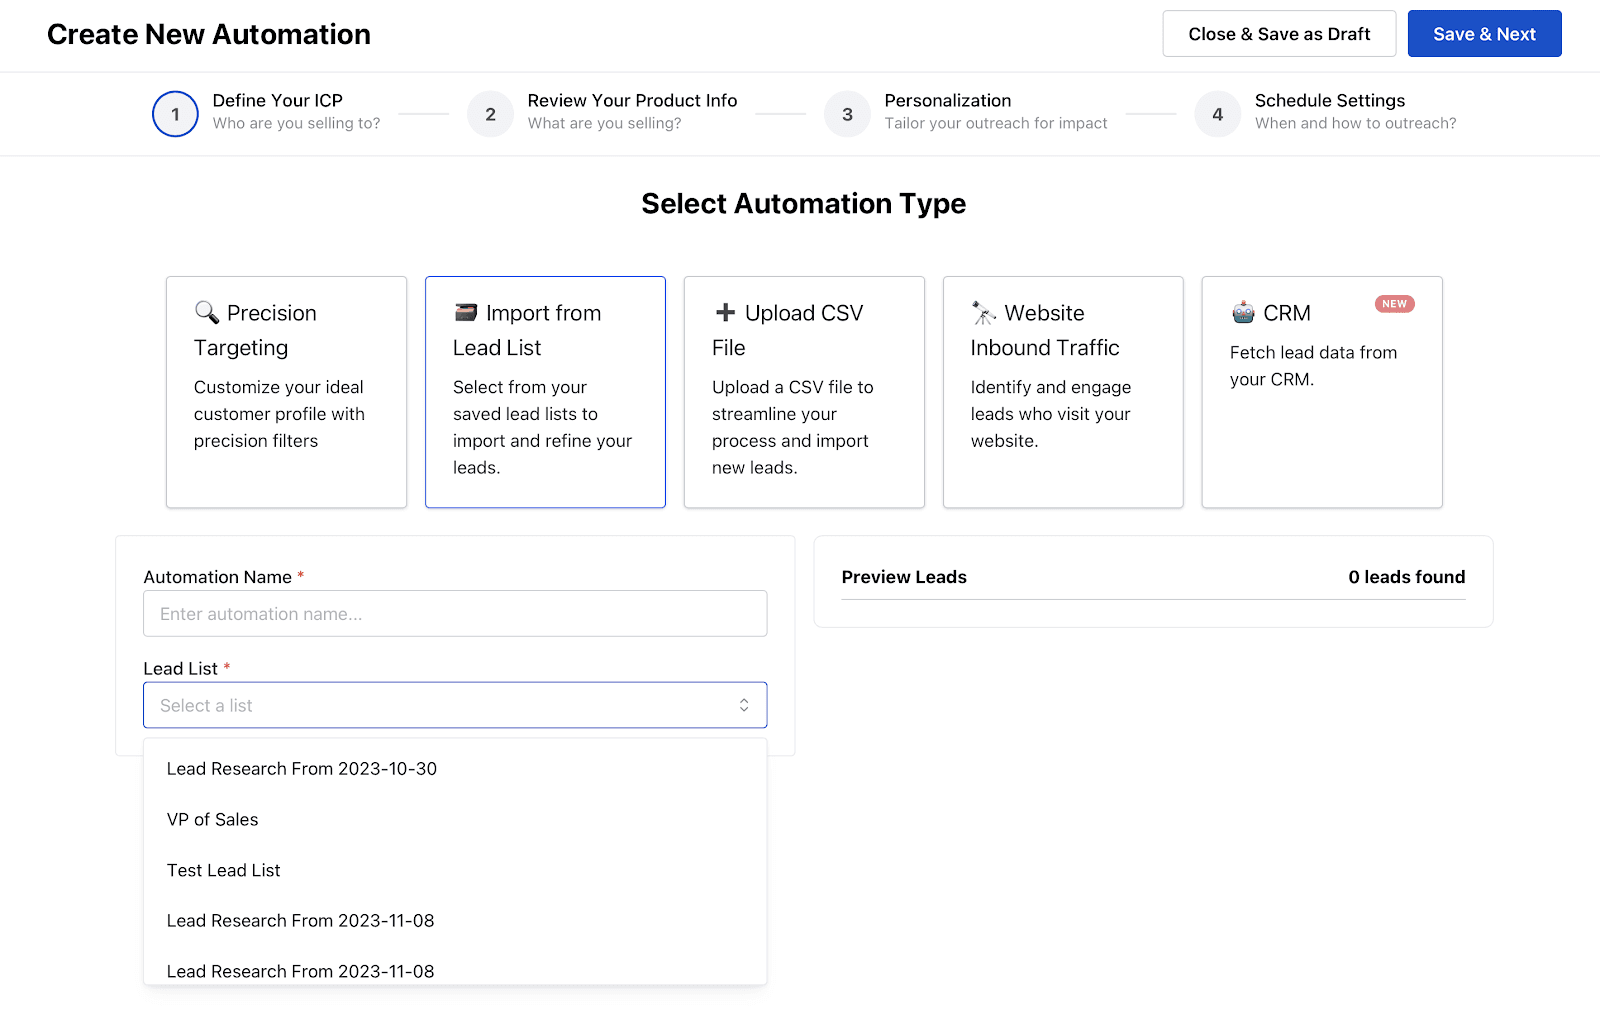1600x1010 pixels.
Task: Click Close & Save as Draft
Action: (x=1279, y=34)
